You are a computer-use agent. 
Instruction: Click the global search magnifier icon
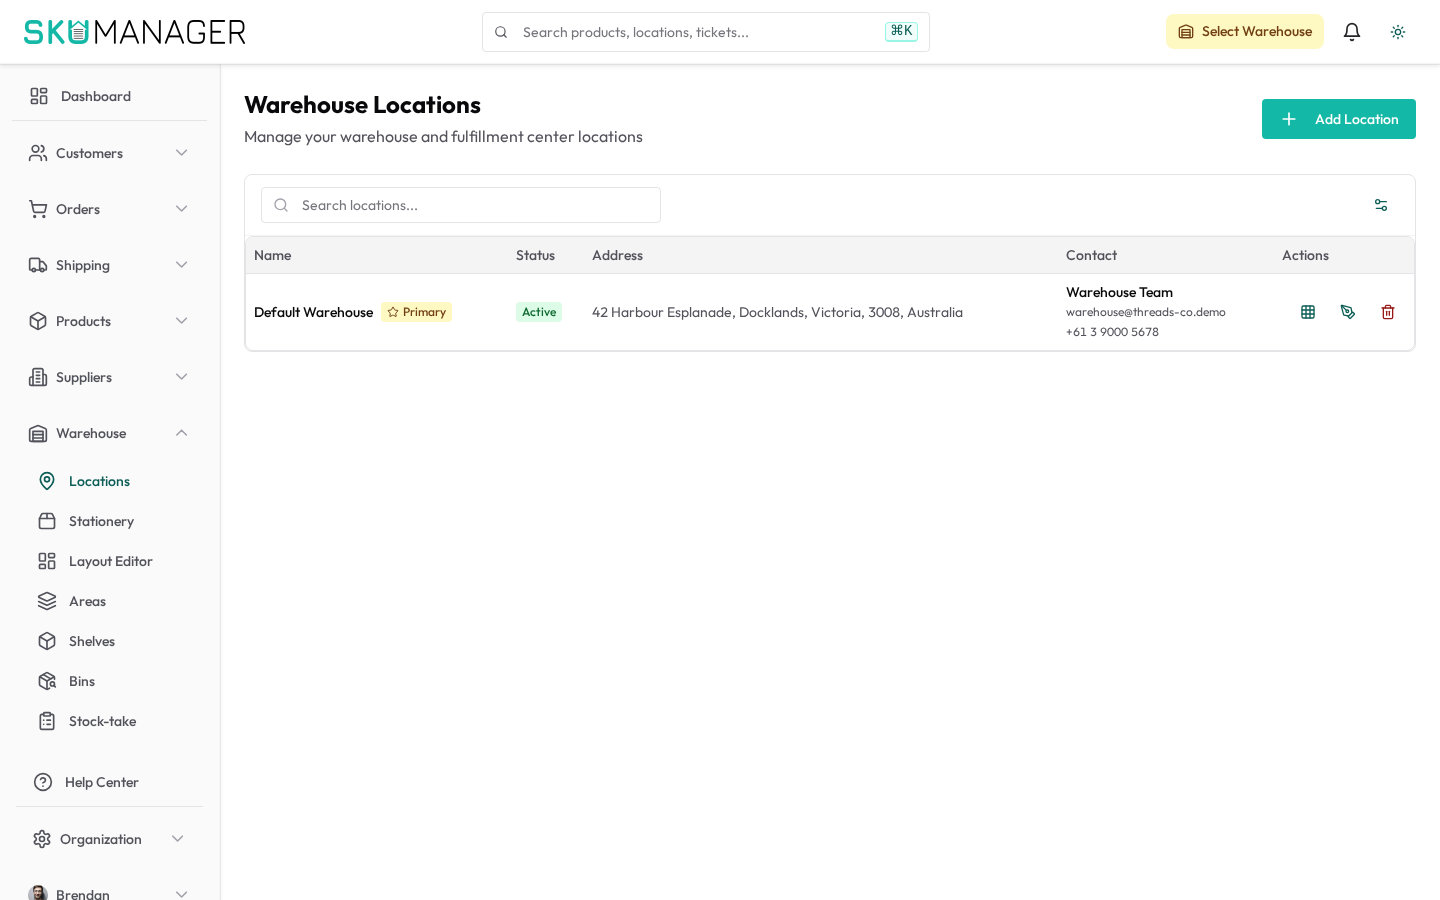pyautogui.click(x=501, y=32)
